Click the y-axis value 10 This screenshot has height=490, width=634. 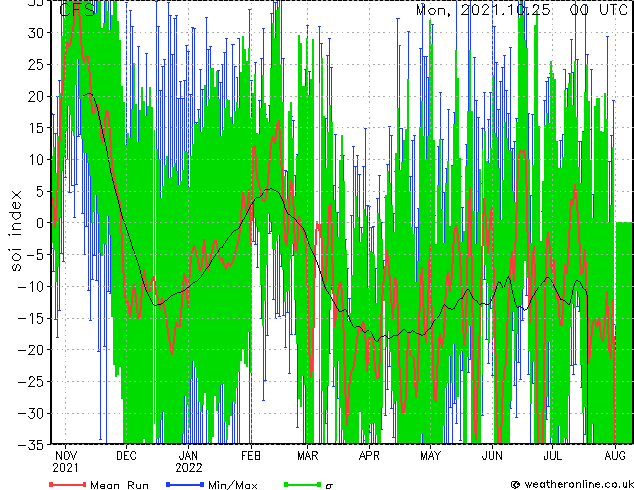(35, 159)
